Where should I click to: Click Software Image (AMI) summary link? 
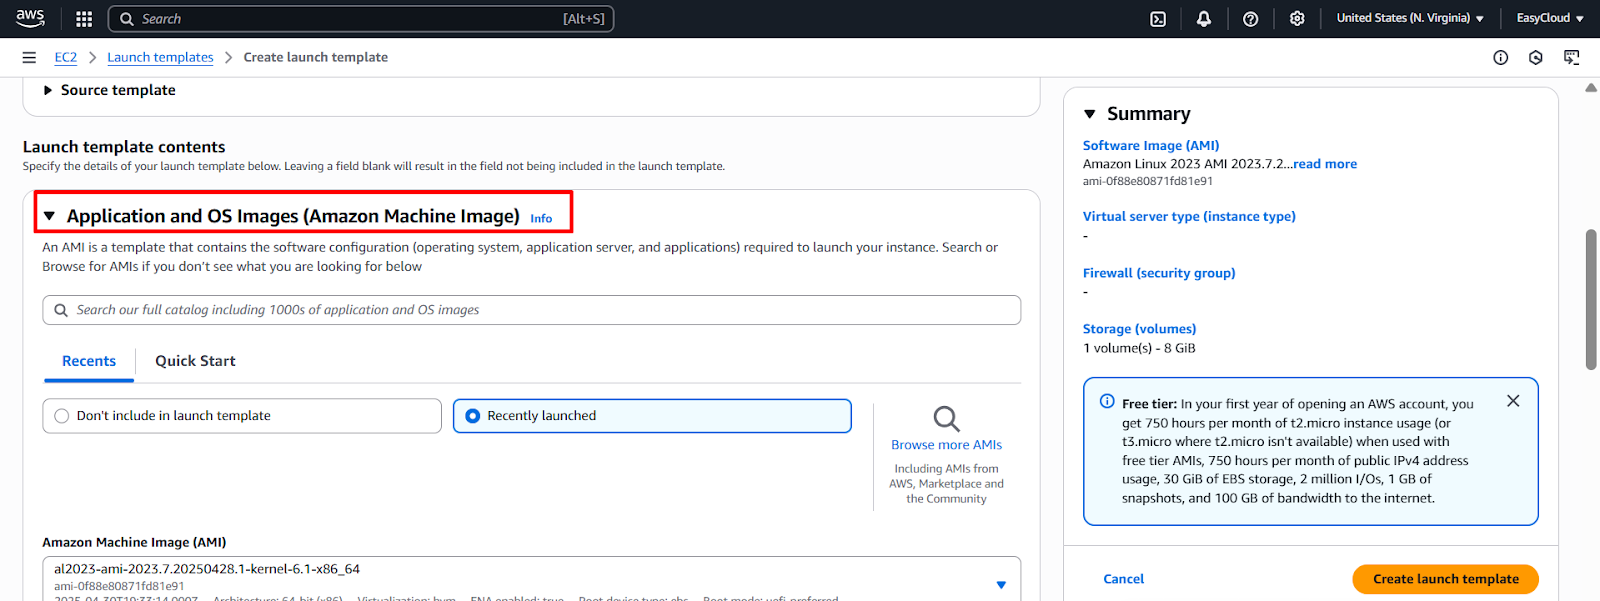point(1151,146)
